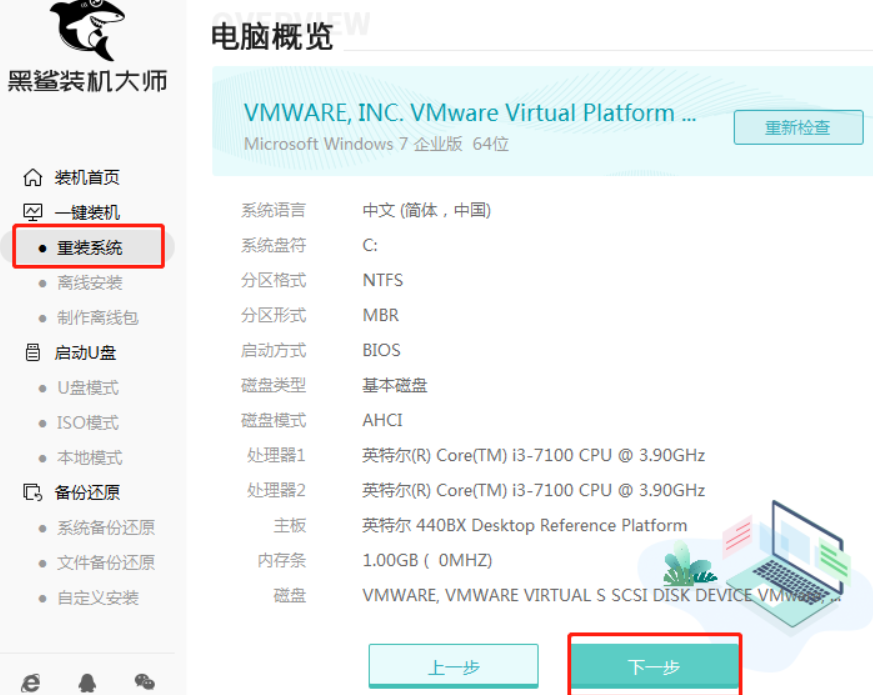
Task: Click the 处理器1 CPU value
Action: [533, 456]
